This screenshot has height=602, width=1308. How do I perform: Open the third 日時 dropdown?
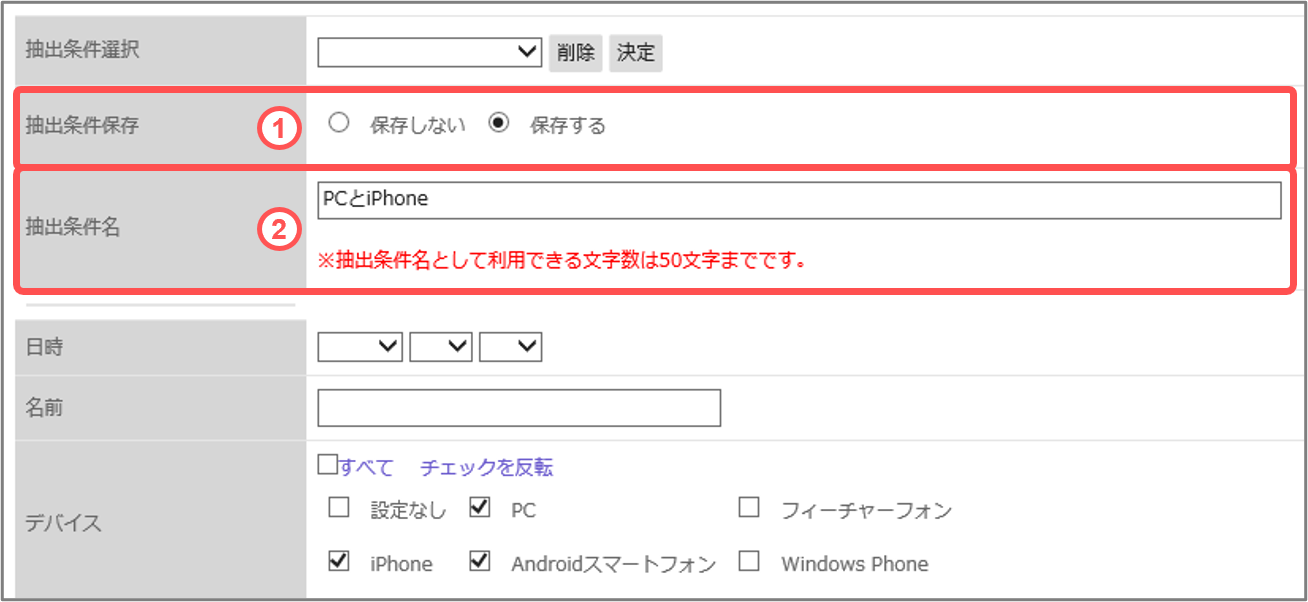510,347
